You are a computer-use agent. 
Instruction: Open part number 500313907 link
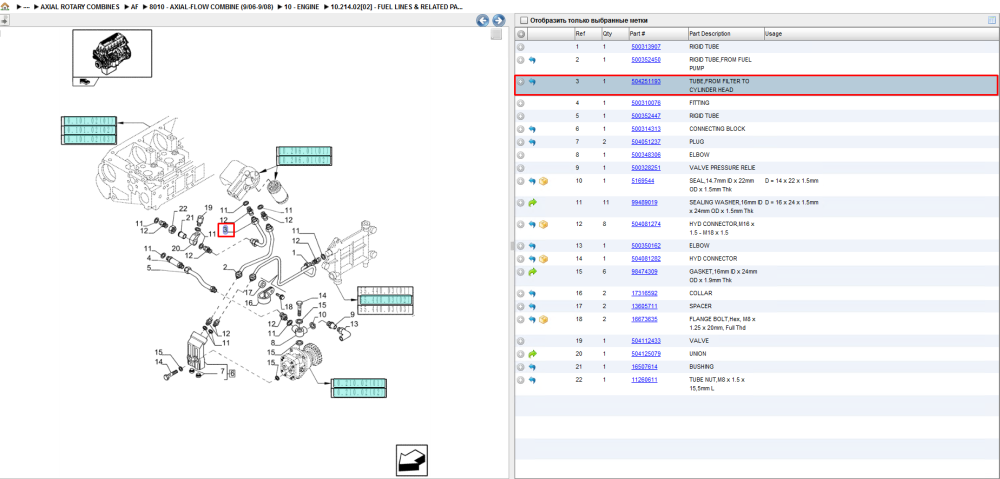645,47
